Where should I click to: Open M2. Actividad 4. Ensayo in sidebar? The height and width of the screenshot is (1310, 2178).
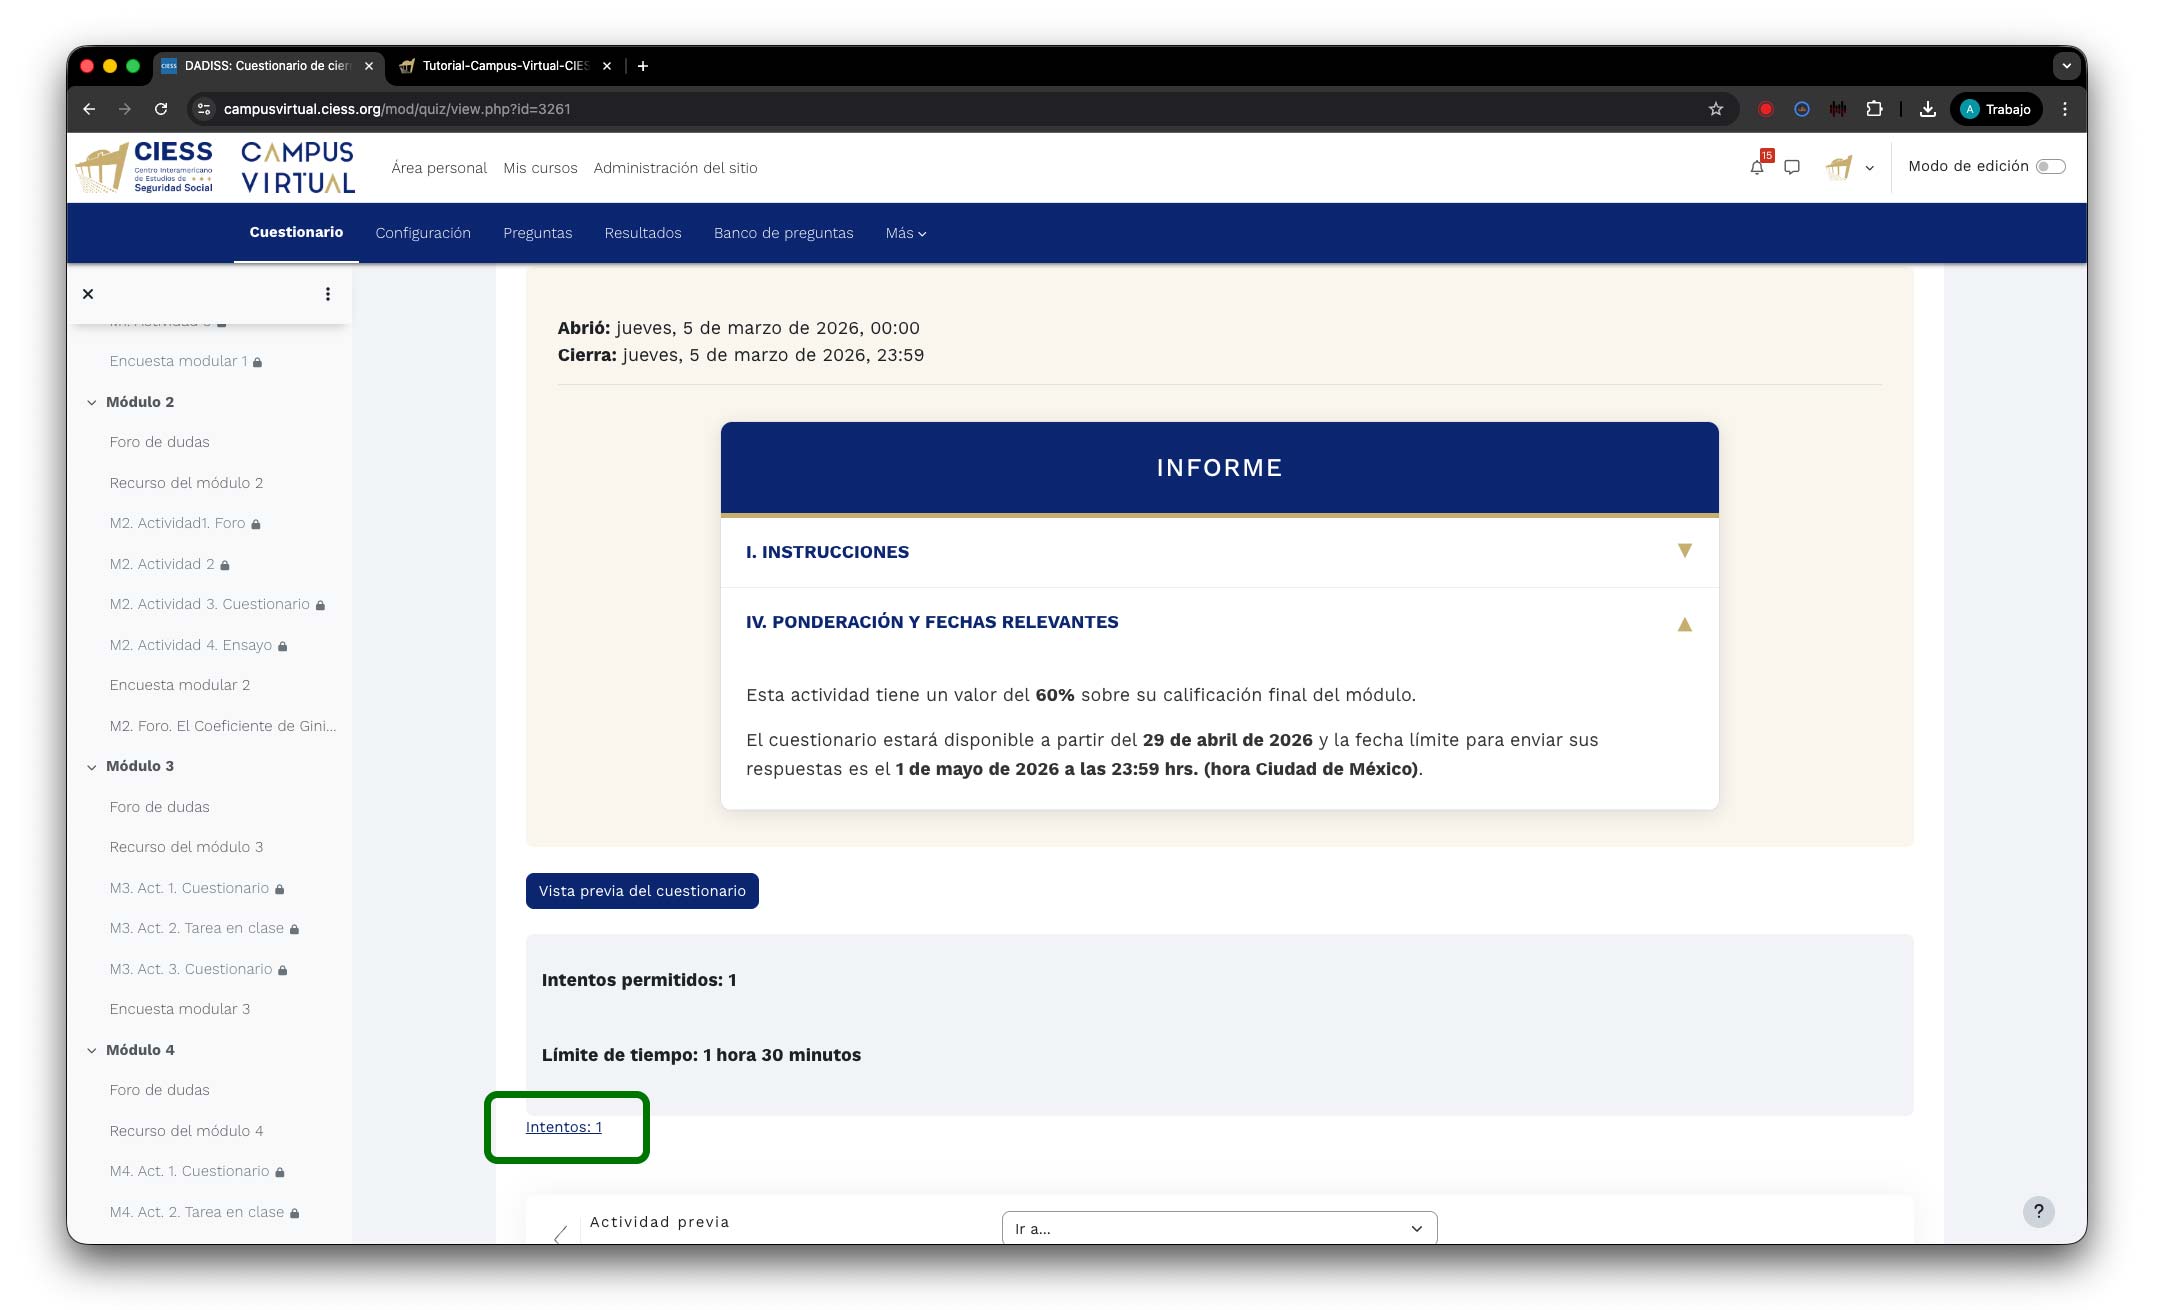click(x=191, y=645)
